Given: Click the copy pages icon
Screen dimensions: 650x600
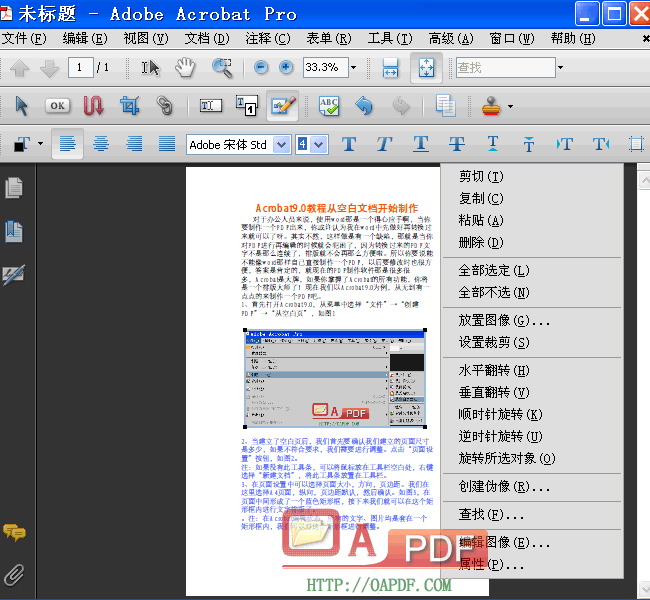Looking at the screenshot, I should (446, 106).
